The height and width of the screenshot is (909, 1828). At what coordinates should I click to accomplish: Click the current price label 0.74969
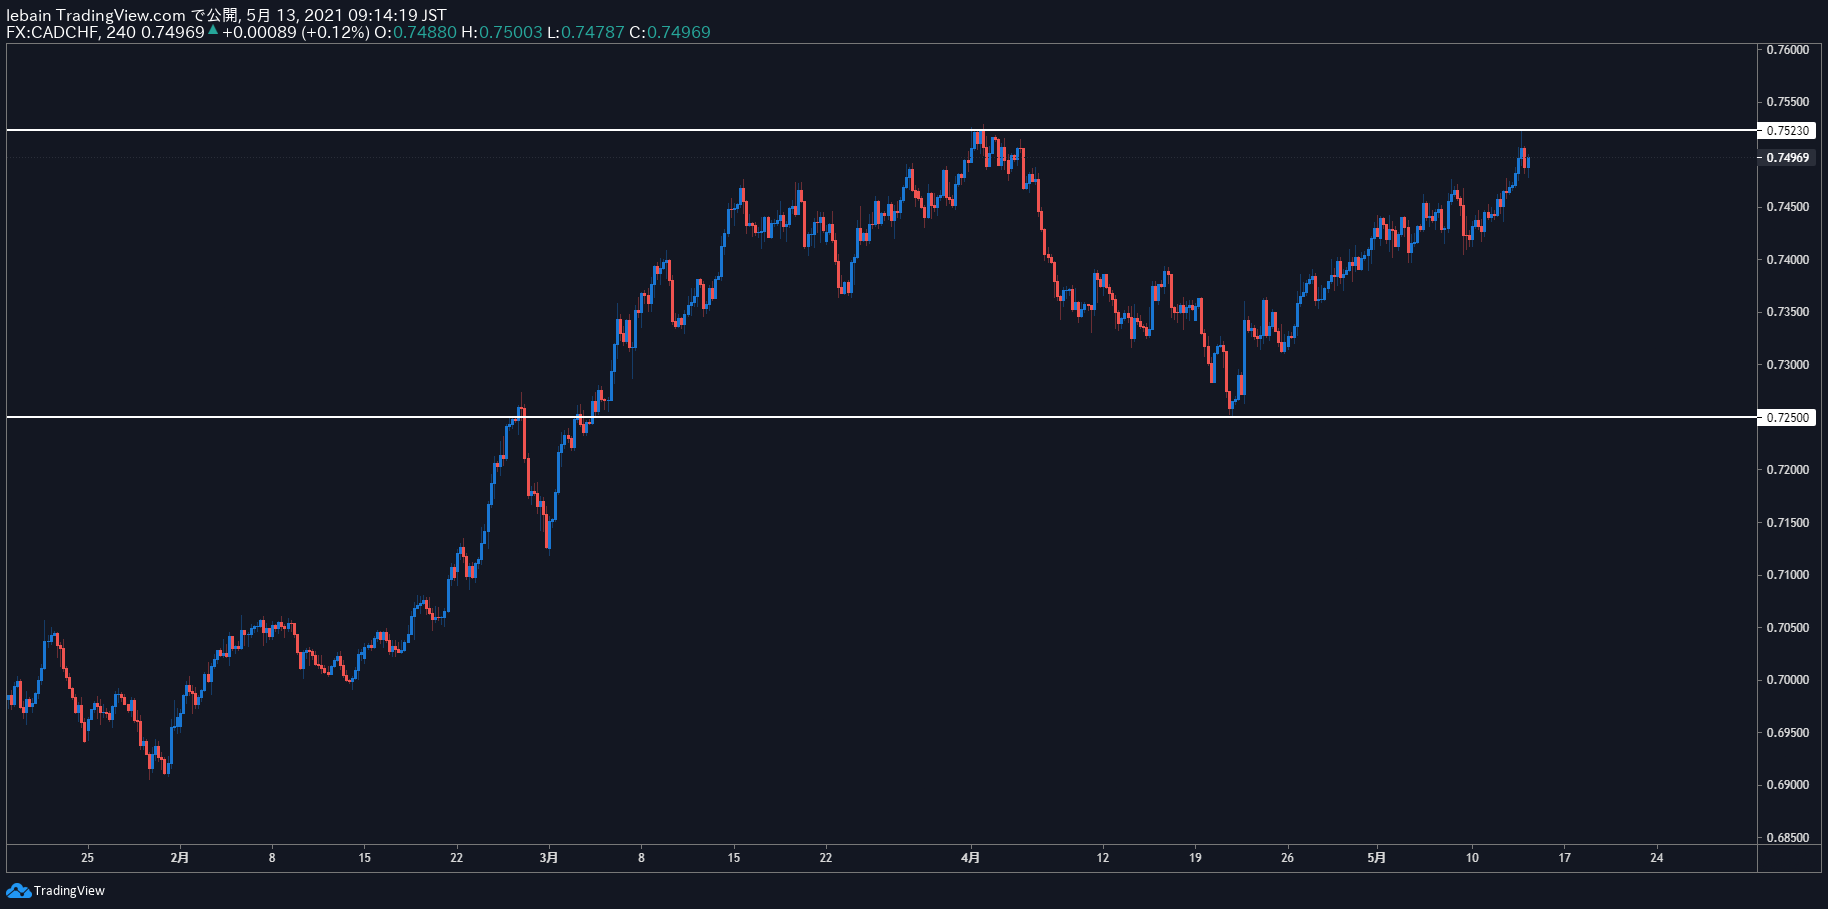point(1788,158)
